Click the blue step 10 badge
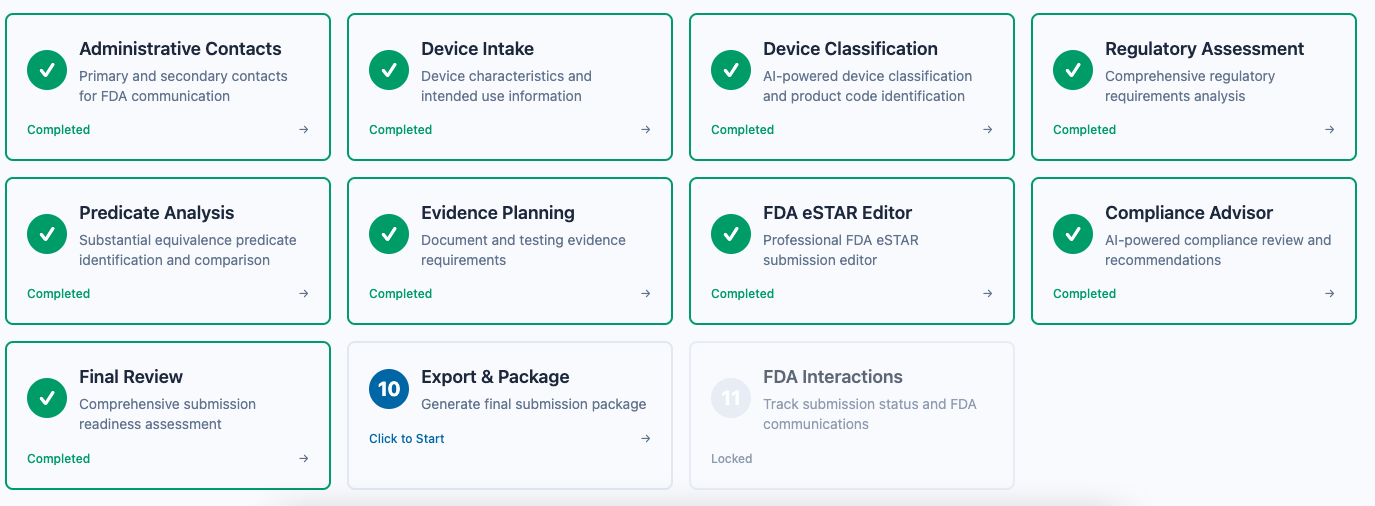 389,389
